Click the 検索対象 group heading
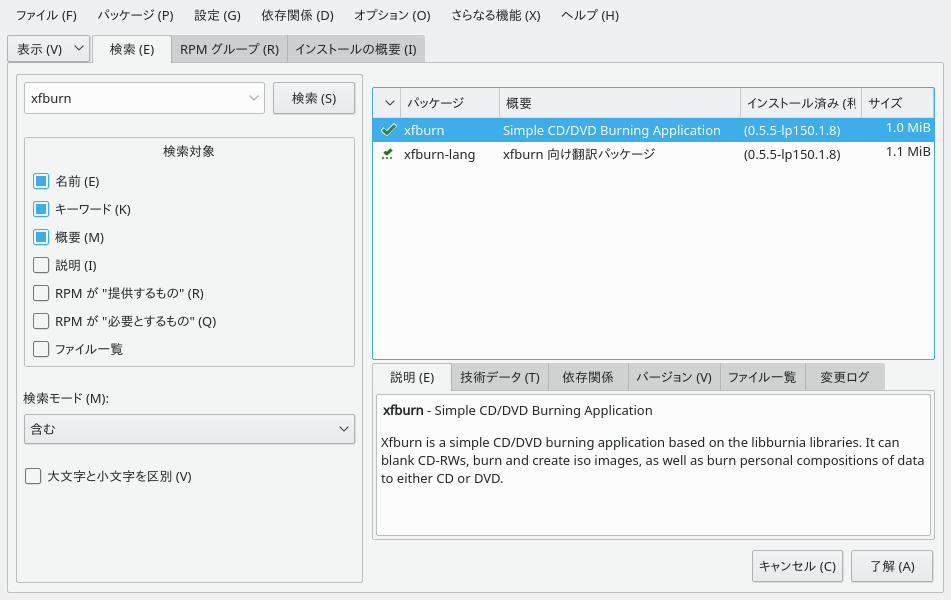Screen dimensions: 951x600 coord(189,151)
